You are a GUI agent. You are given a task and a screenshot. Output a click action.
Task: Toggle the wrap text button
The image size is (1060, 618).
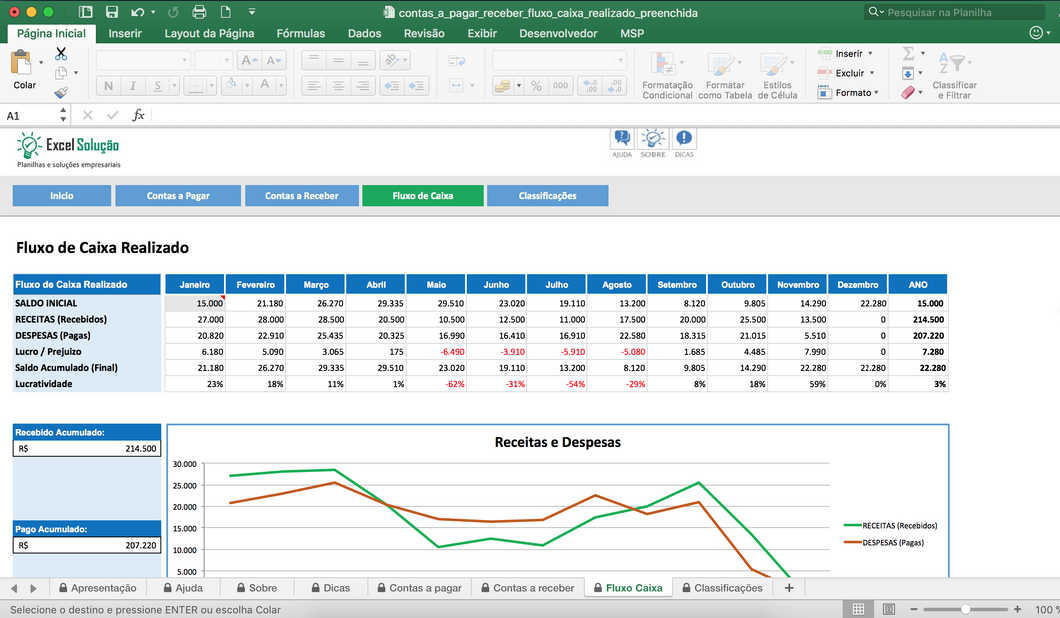coord(456,61)
